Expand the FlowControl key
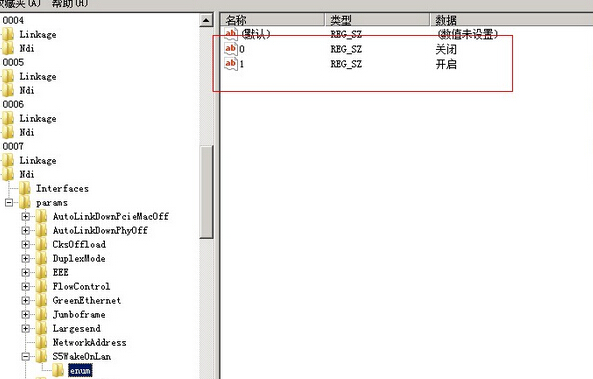The height and width of the screenshot is (379, 593). point(26,286)
